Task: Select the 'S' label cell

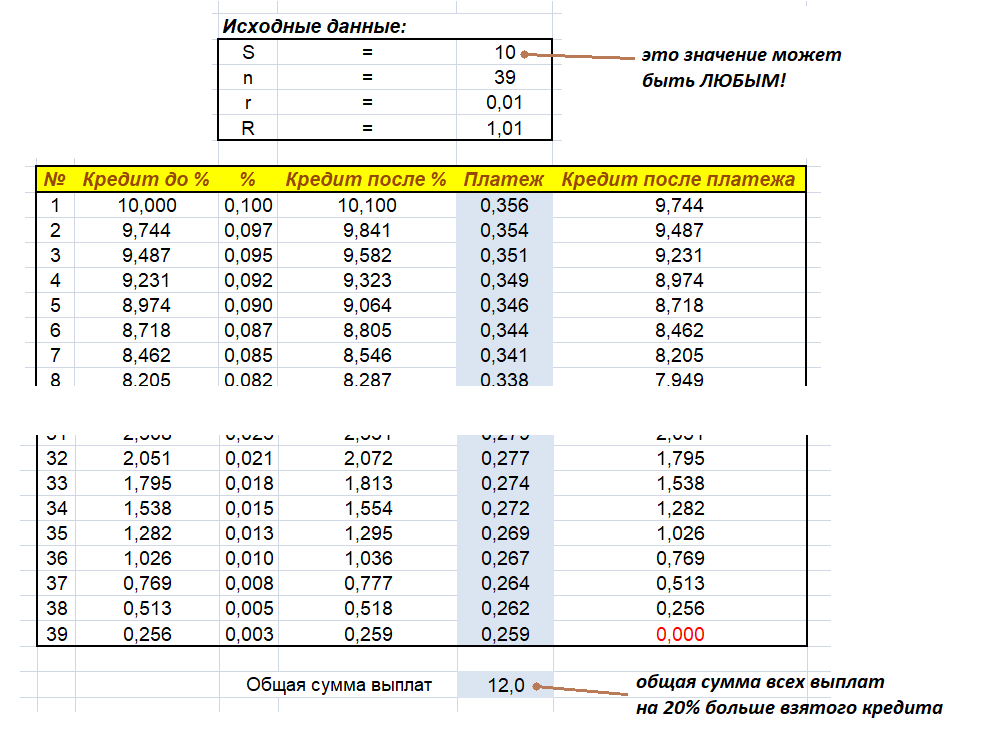Action: pos(248,53)
